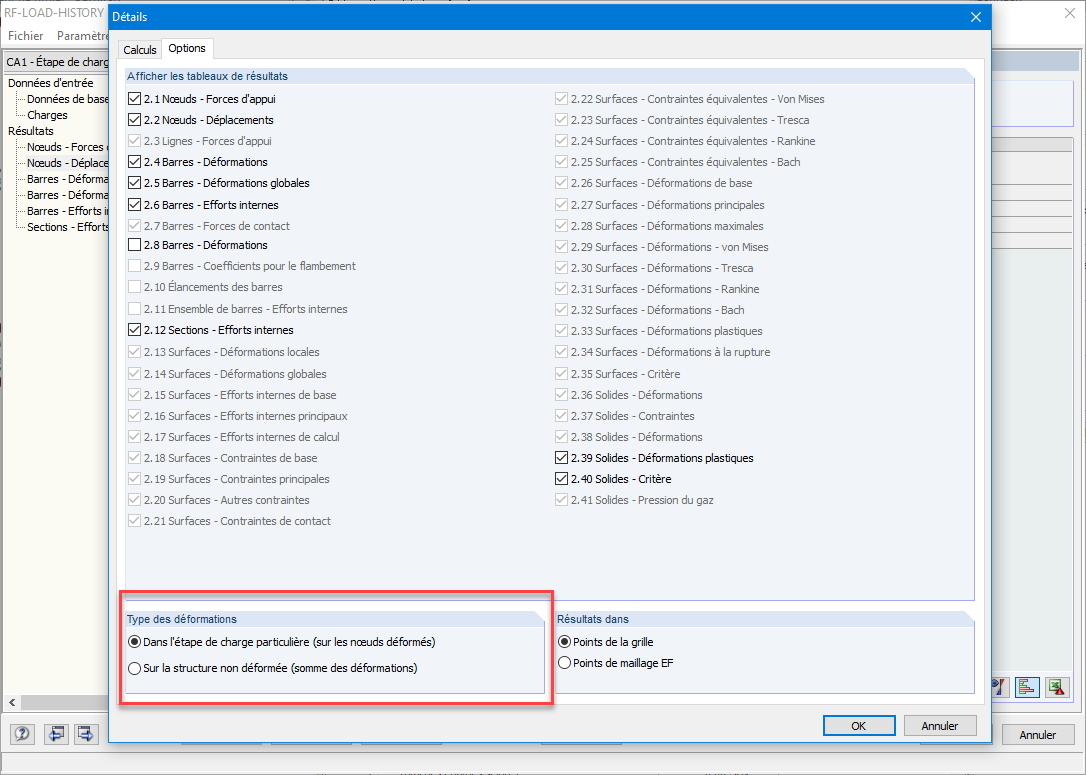Screen dimensions: 1086x775
Task: Uncheck 2.40 Solides - Critère
Action: (562, 479)
